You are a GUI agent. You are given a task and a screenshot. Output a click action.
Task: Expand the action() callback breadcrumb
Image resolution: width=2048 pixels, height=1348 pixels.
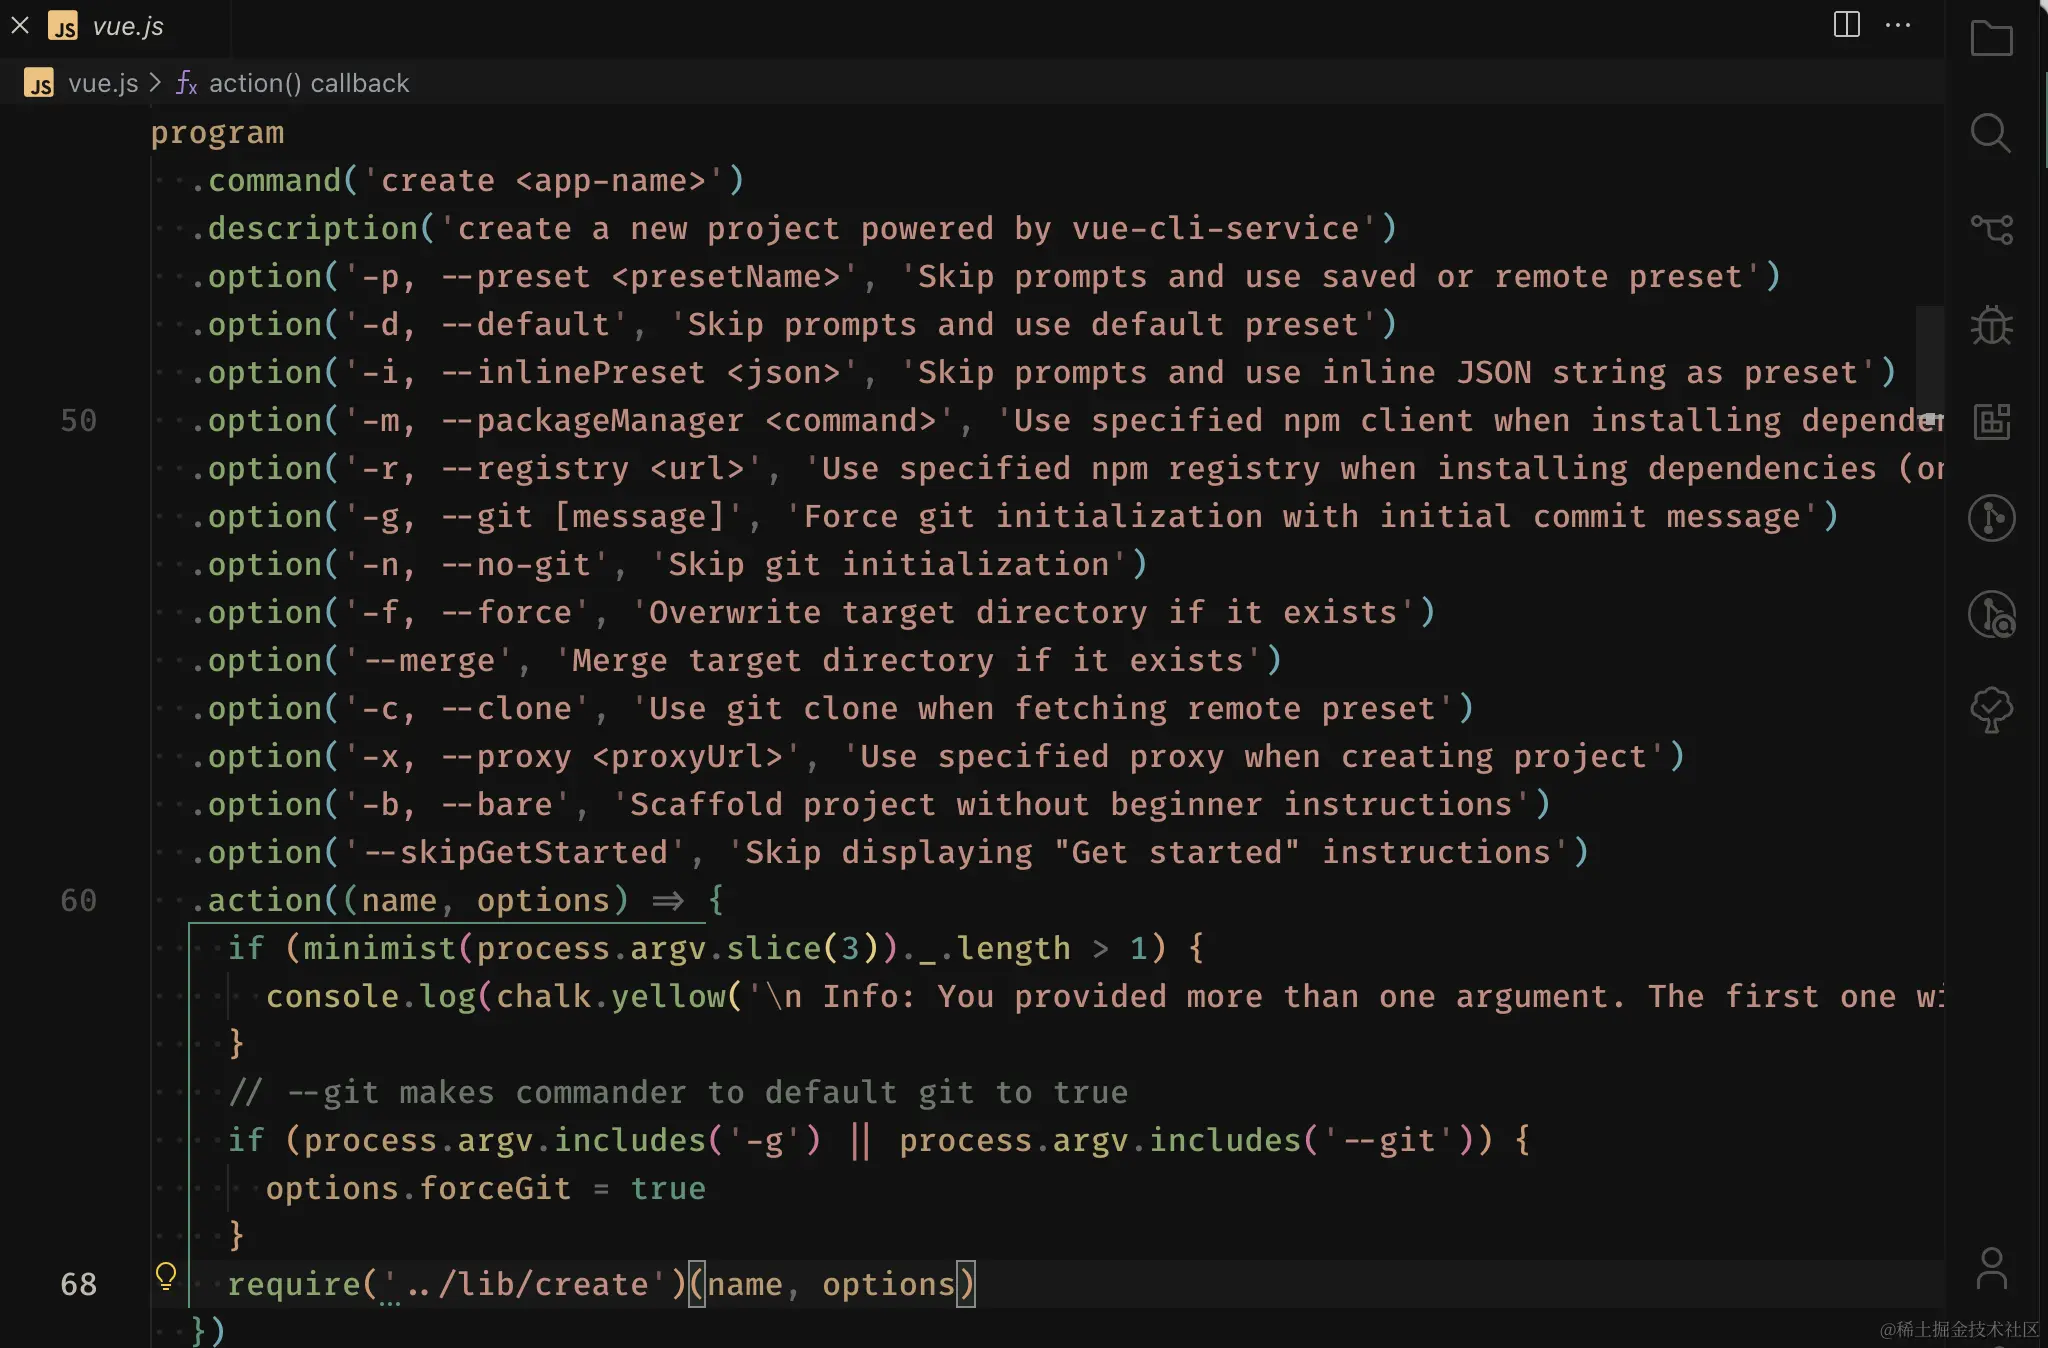(308, 83)
